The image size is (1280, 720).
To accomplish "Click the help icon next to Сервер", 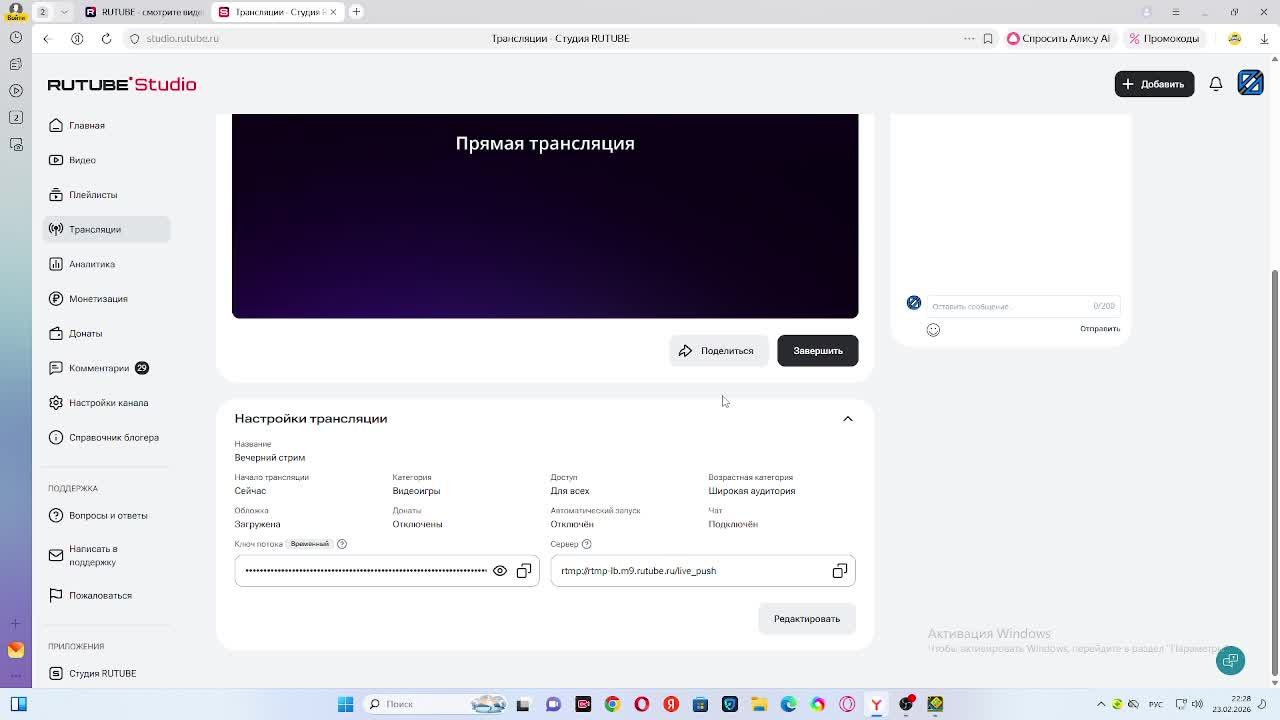I will pyautogui.click(x=587, y=544).
